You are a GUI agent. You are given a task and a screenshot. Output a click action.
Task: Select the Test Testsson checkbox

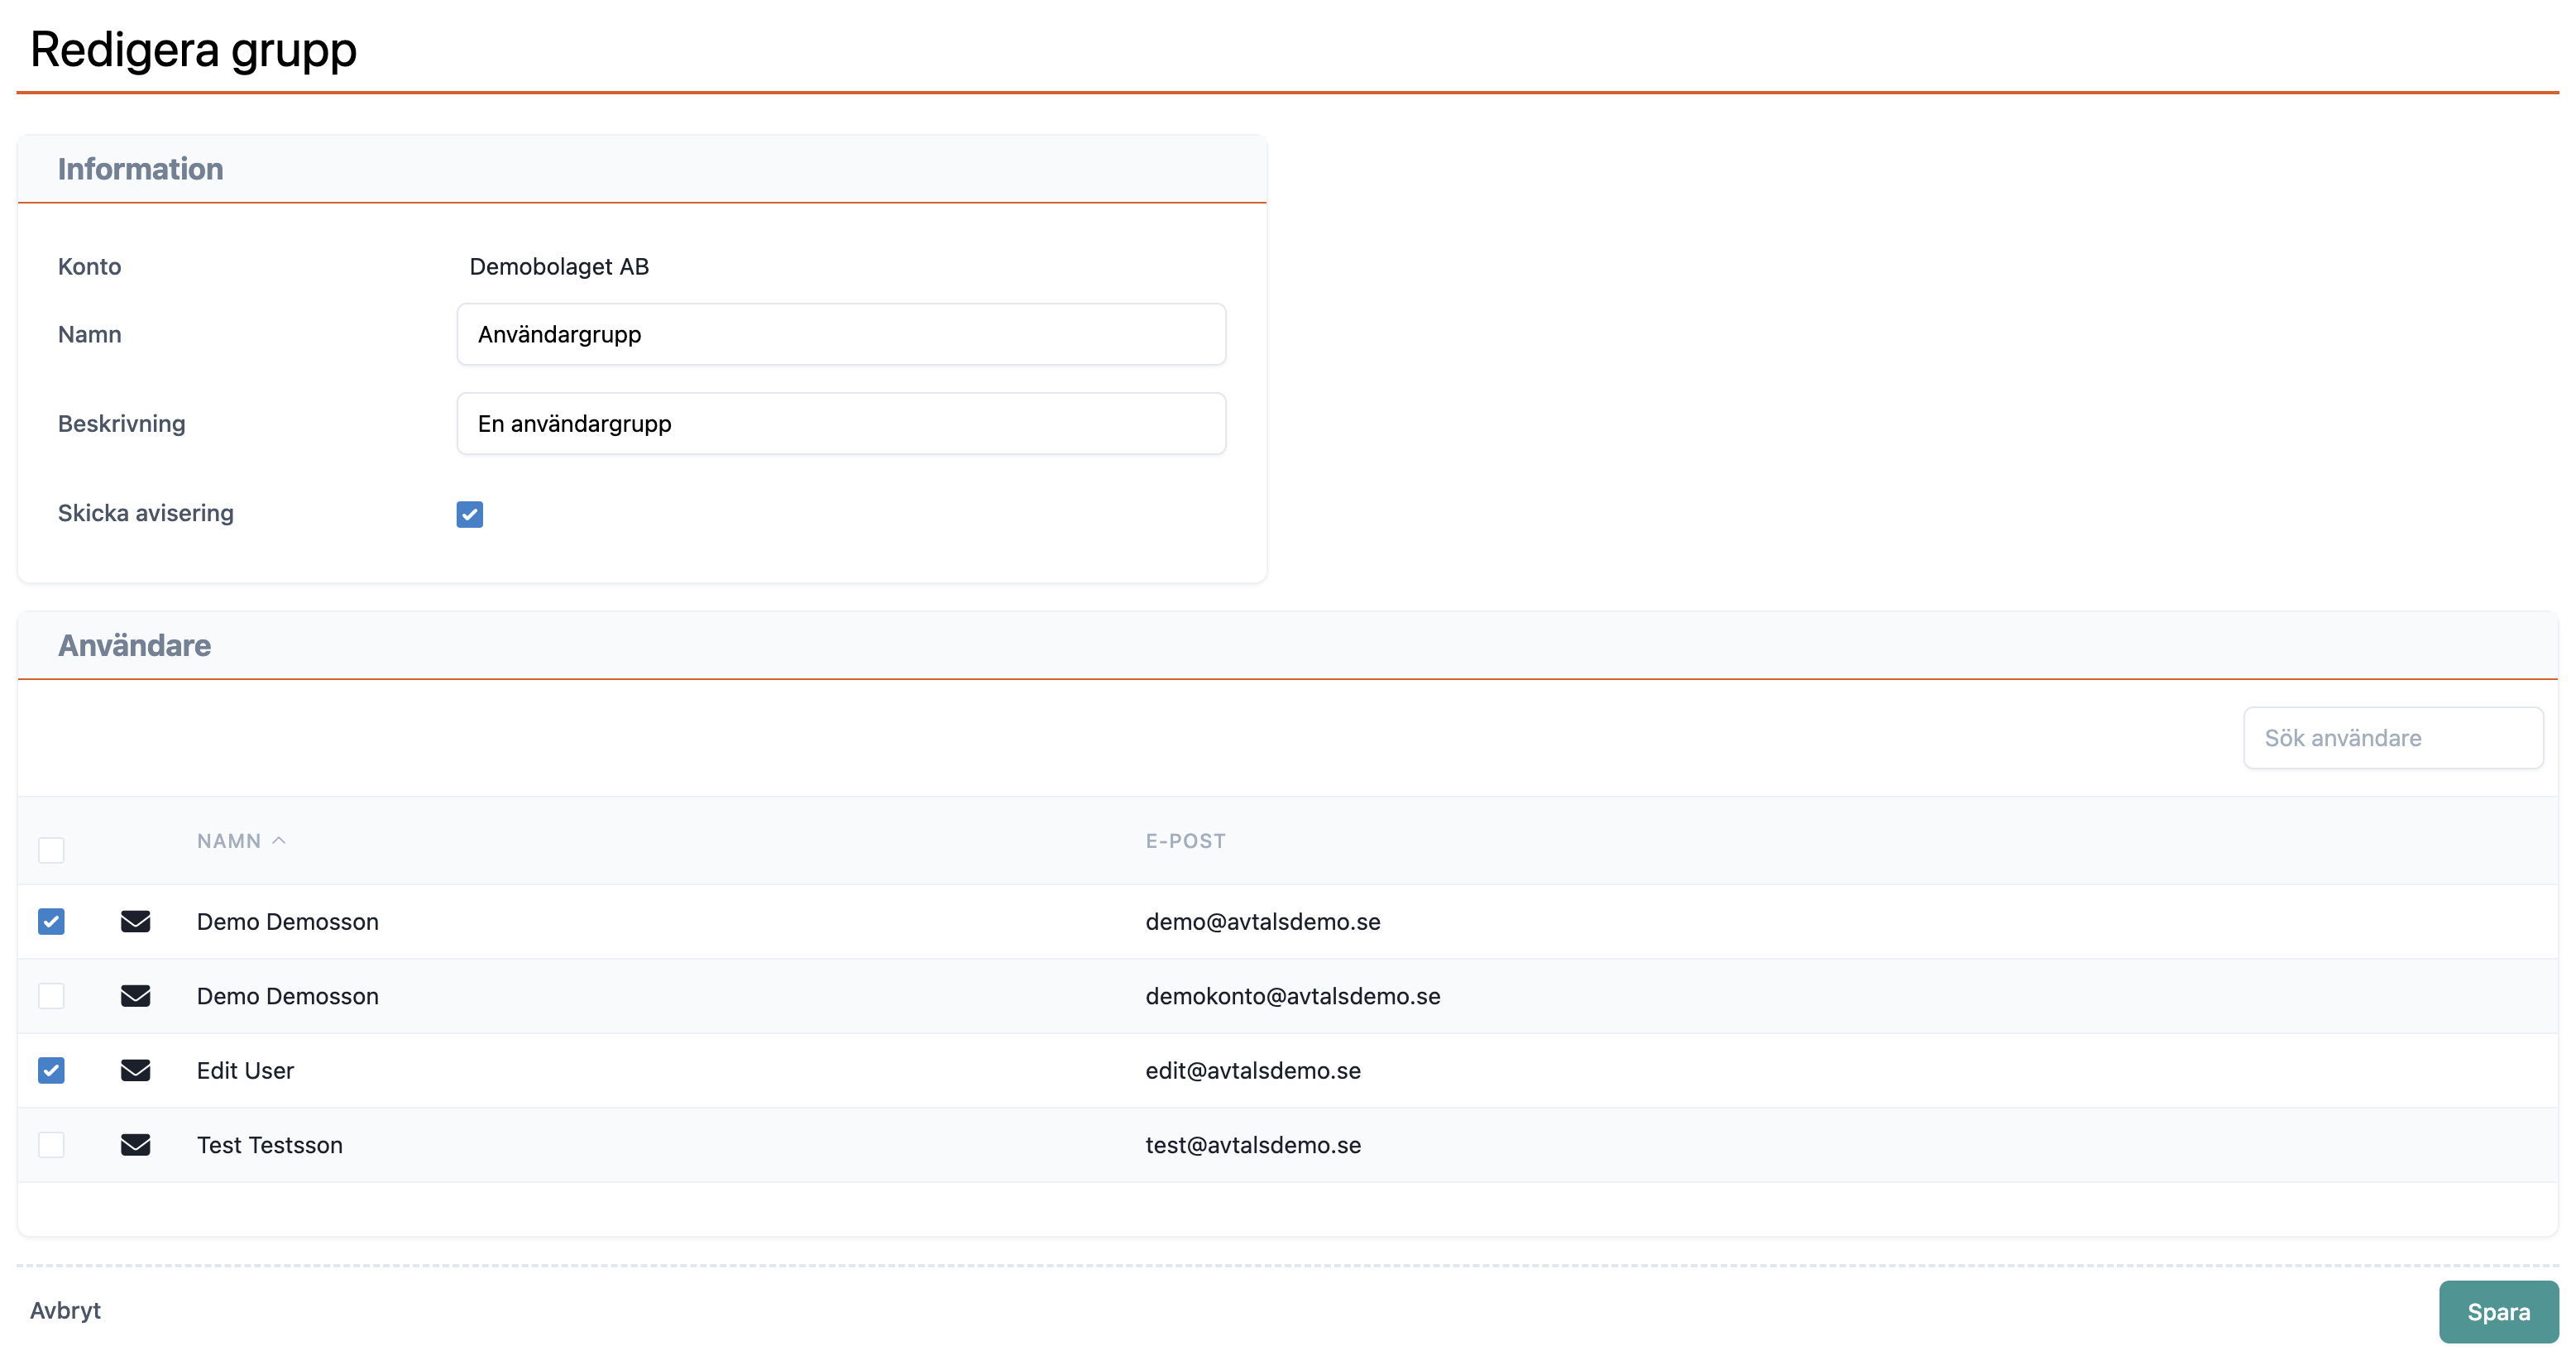click(x=51, y=1145)
